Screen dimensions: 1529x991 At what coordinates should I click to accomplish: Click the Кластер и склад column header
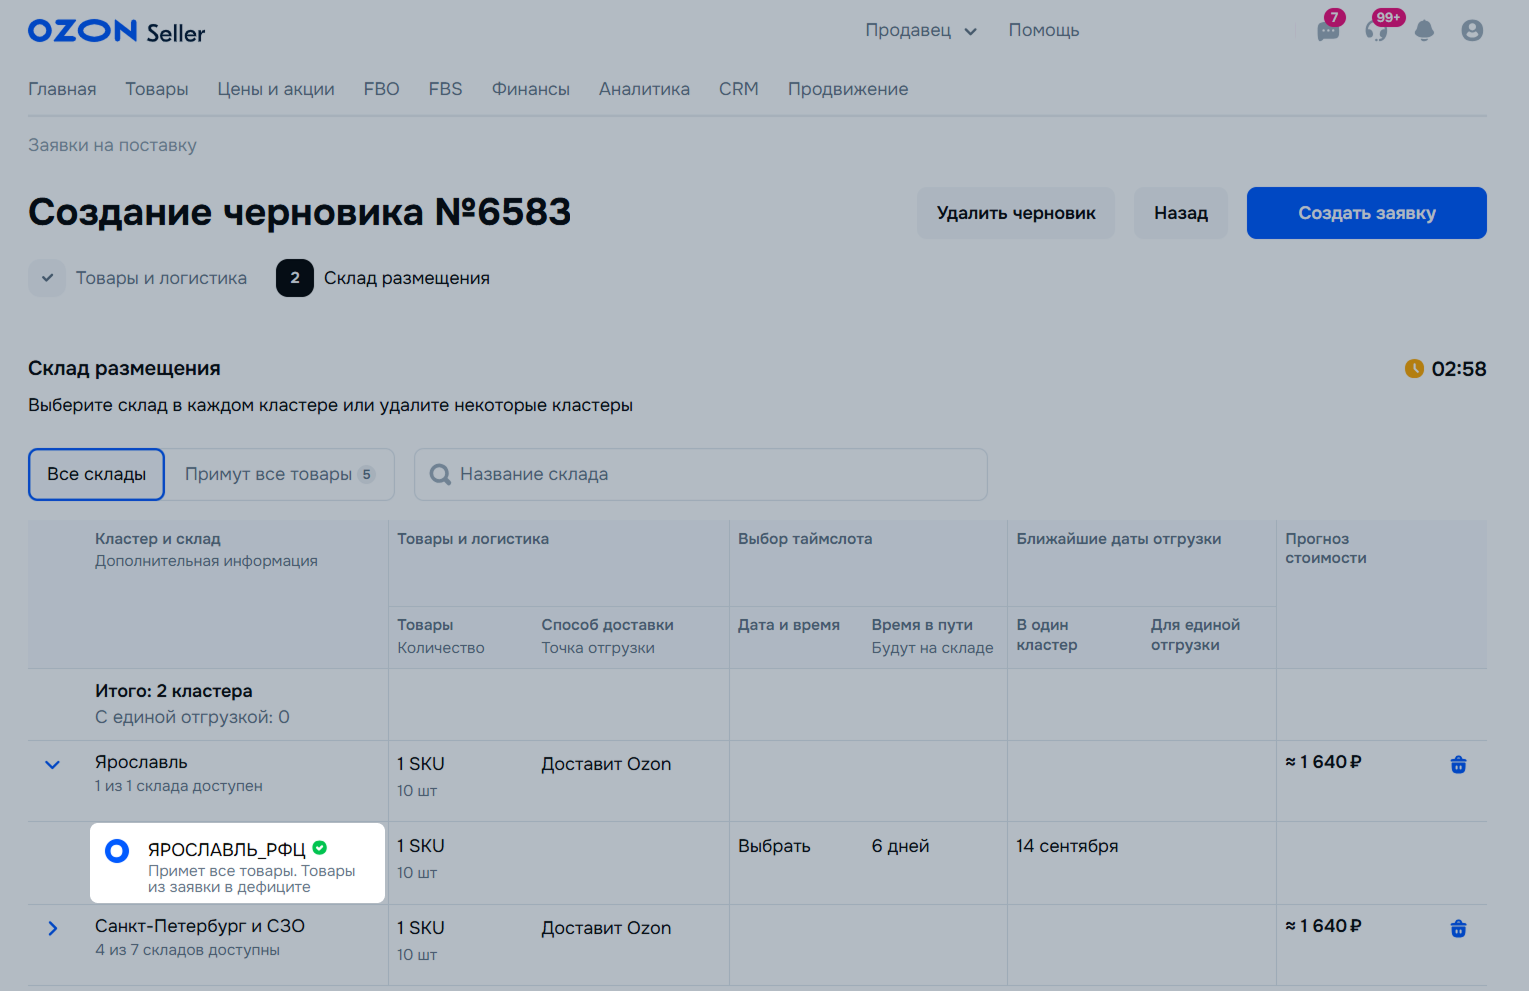coord(158,539)
